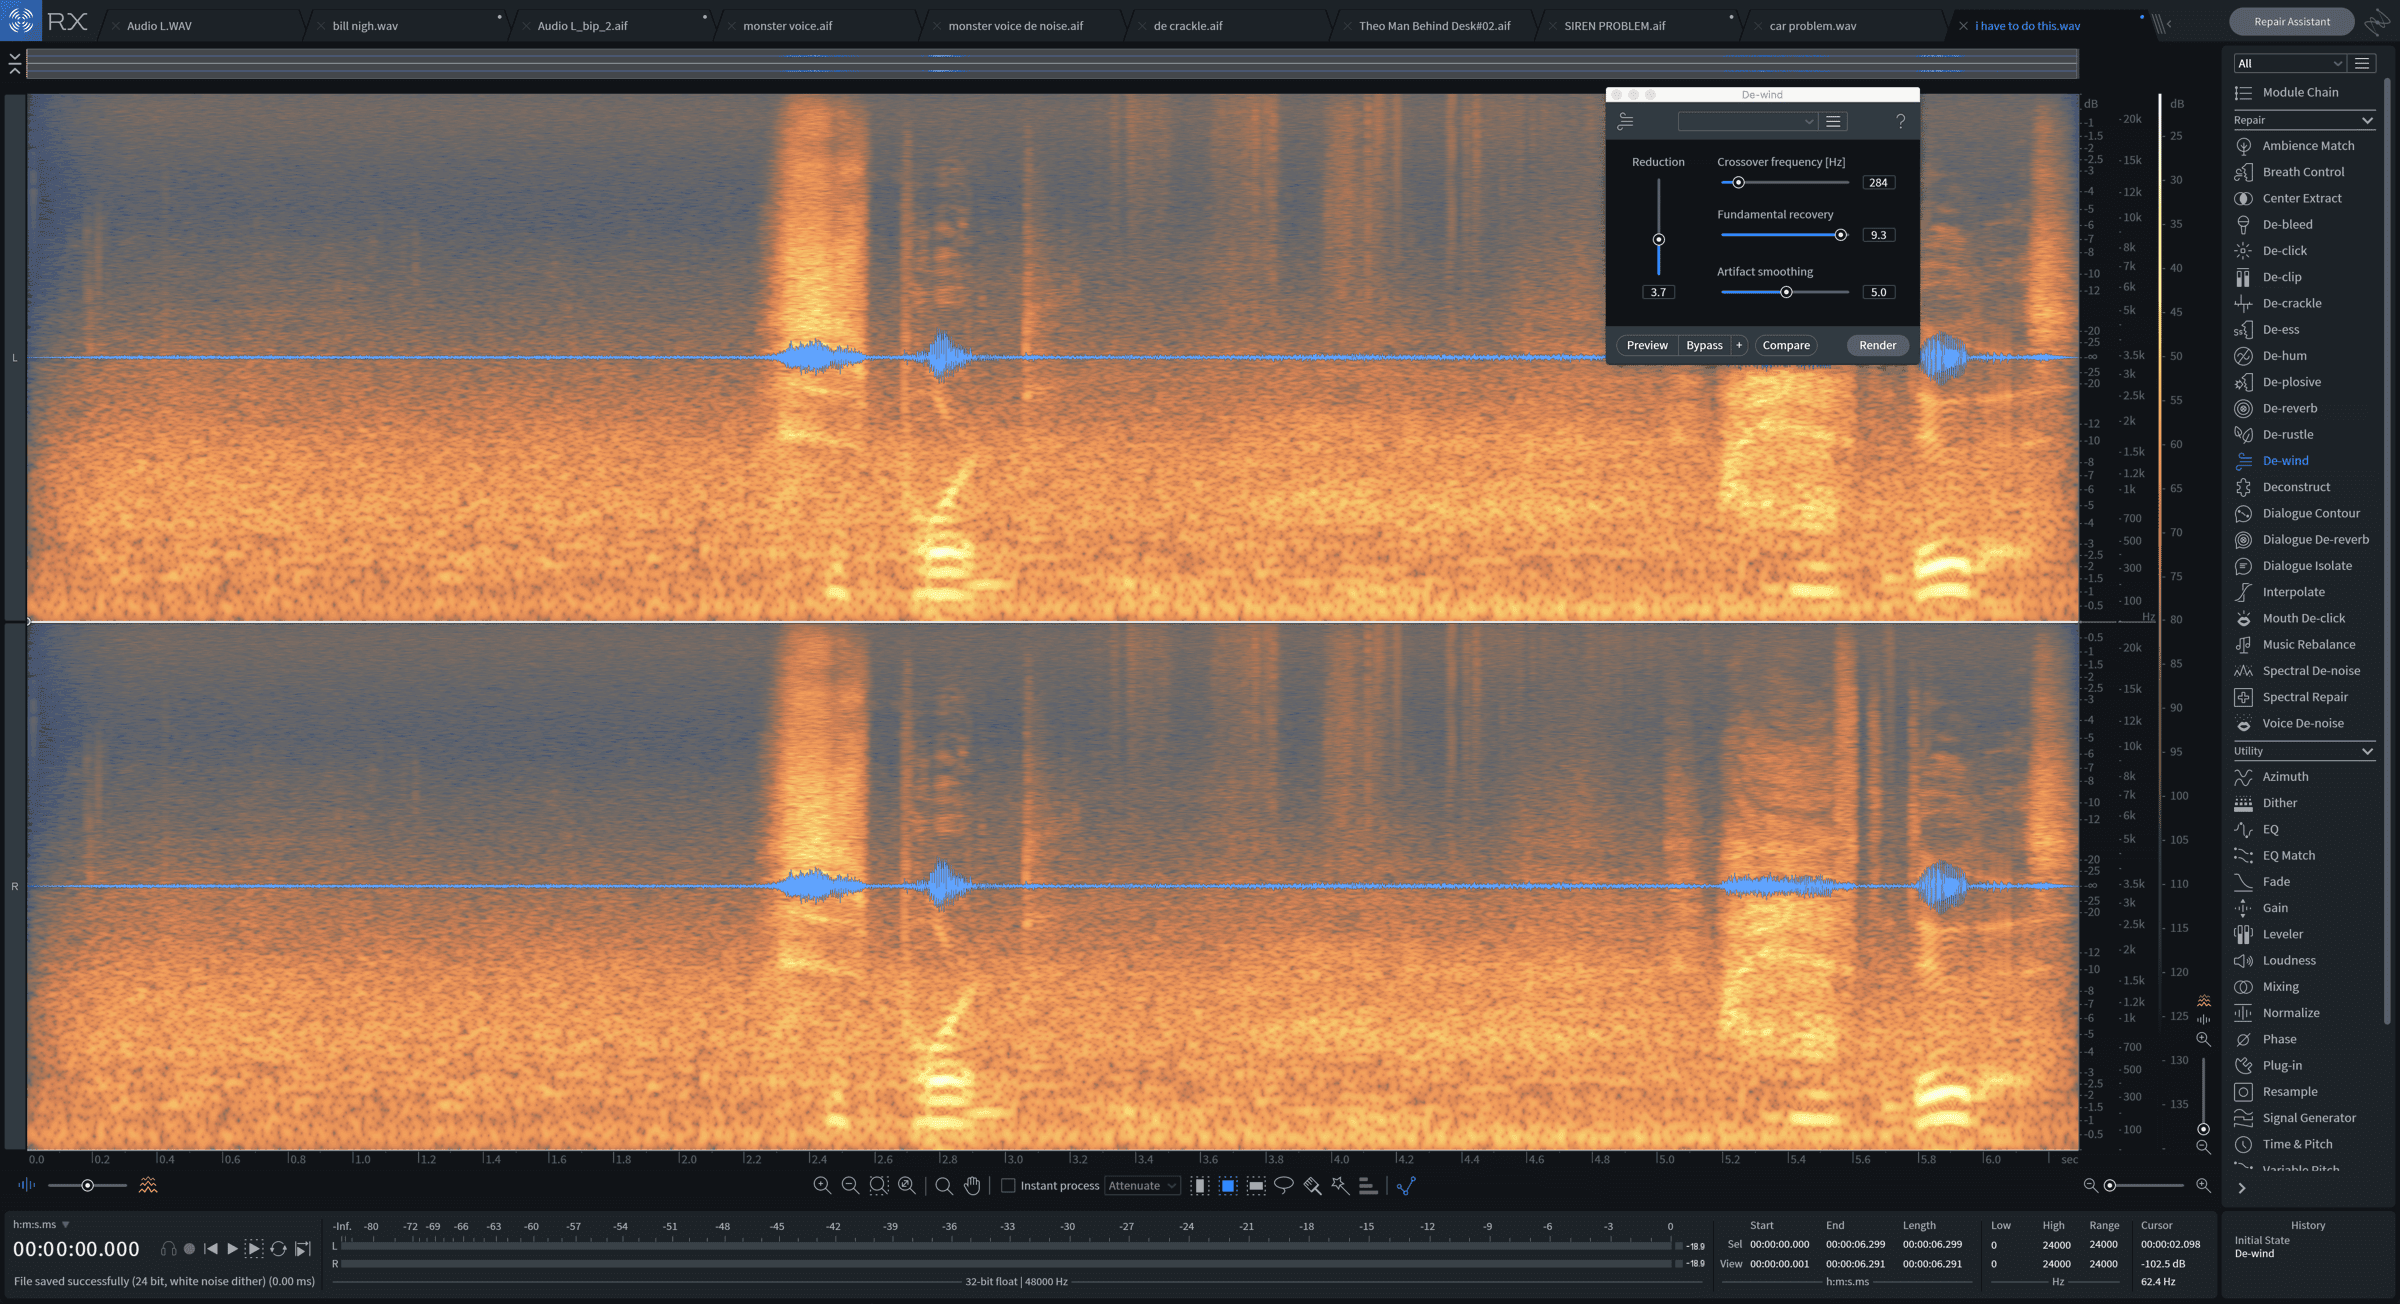Open the module list view options menu

click(2362, 63)
